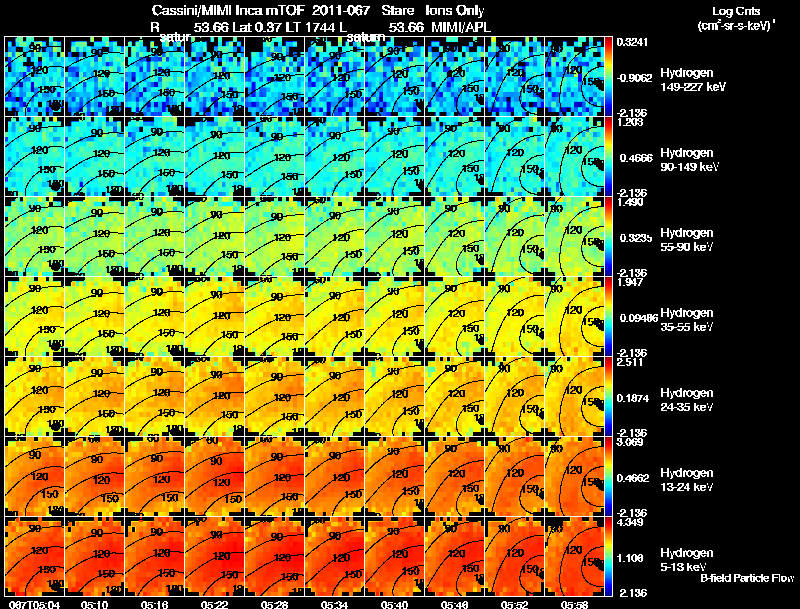Open the 55-90 keV panel at 05:52

(x=514, y=236)
